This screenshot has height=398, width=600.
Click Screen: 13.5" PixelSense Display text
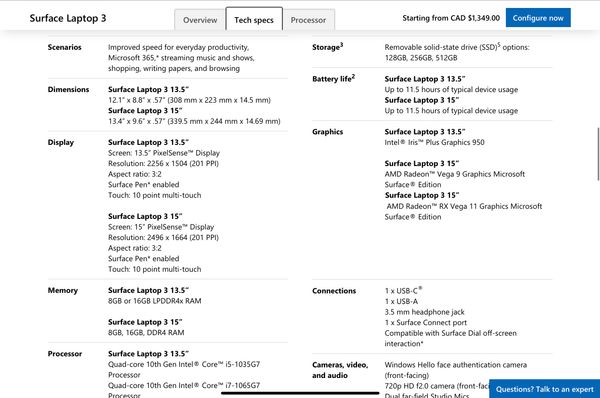coord(164,153)
